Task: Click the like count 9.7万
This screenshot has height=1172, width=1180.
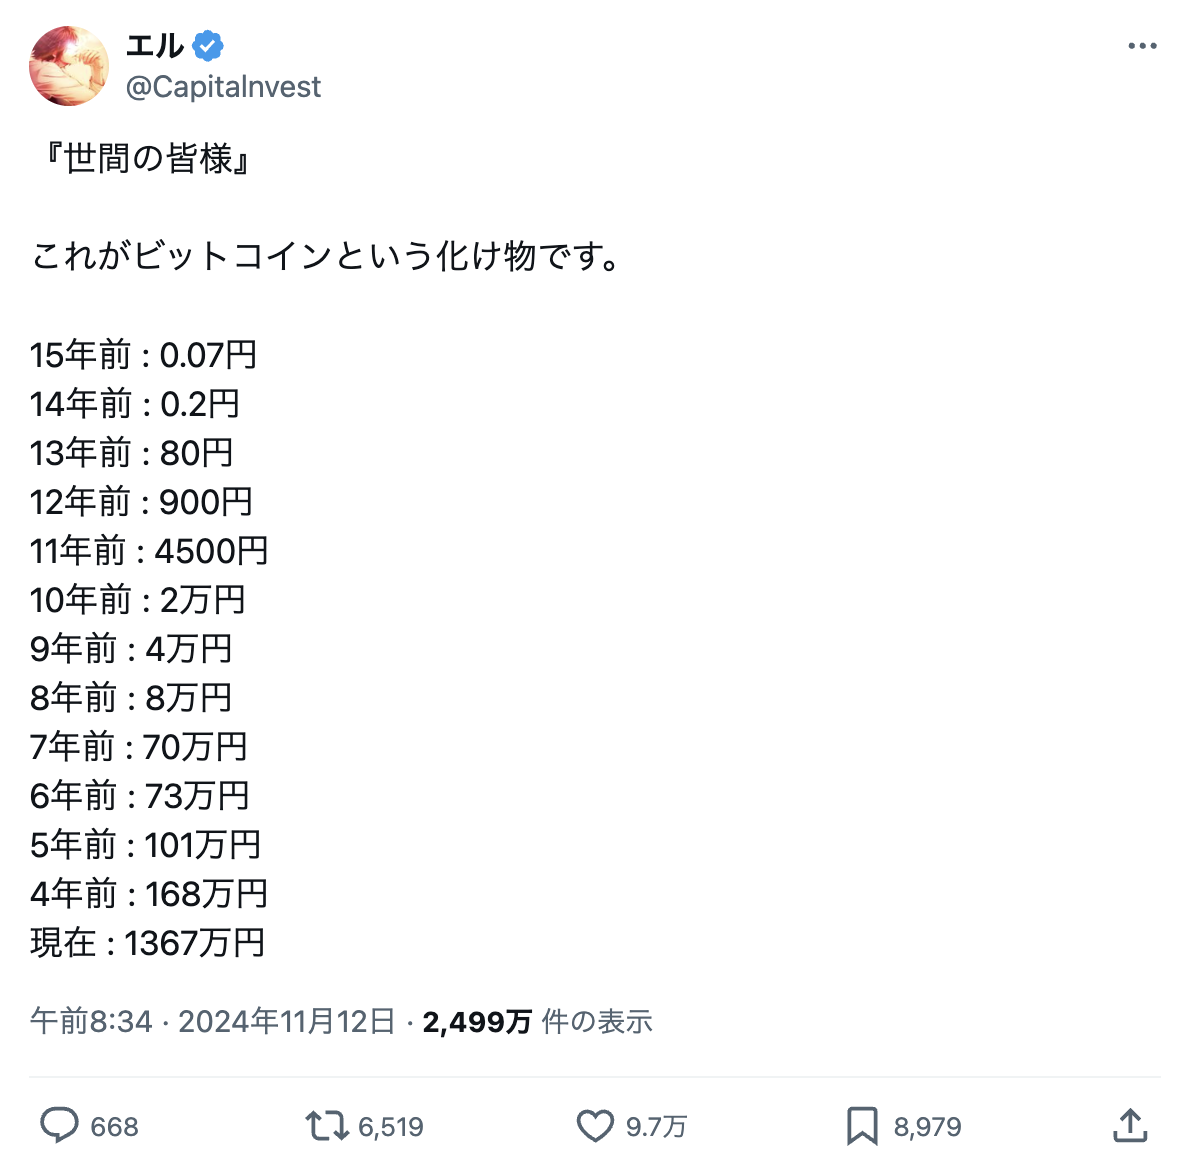Action: coord(655,1126)
